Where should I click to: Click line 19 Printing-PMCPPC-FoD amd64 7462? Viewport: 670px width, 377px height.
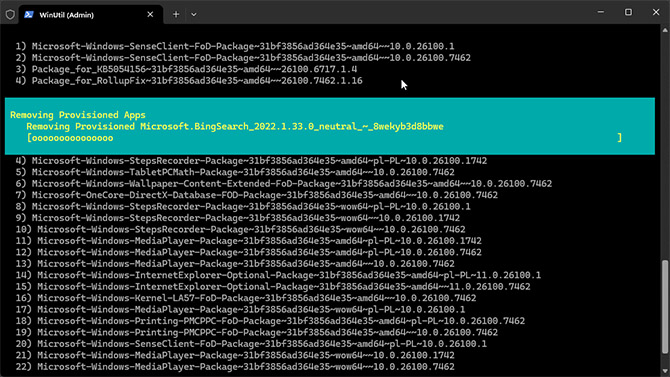256,333
